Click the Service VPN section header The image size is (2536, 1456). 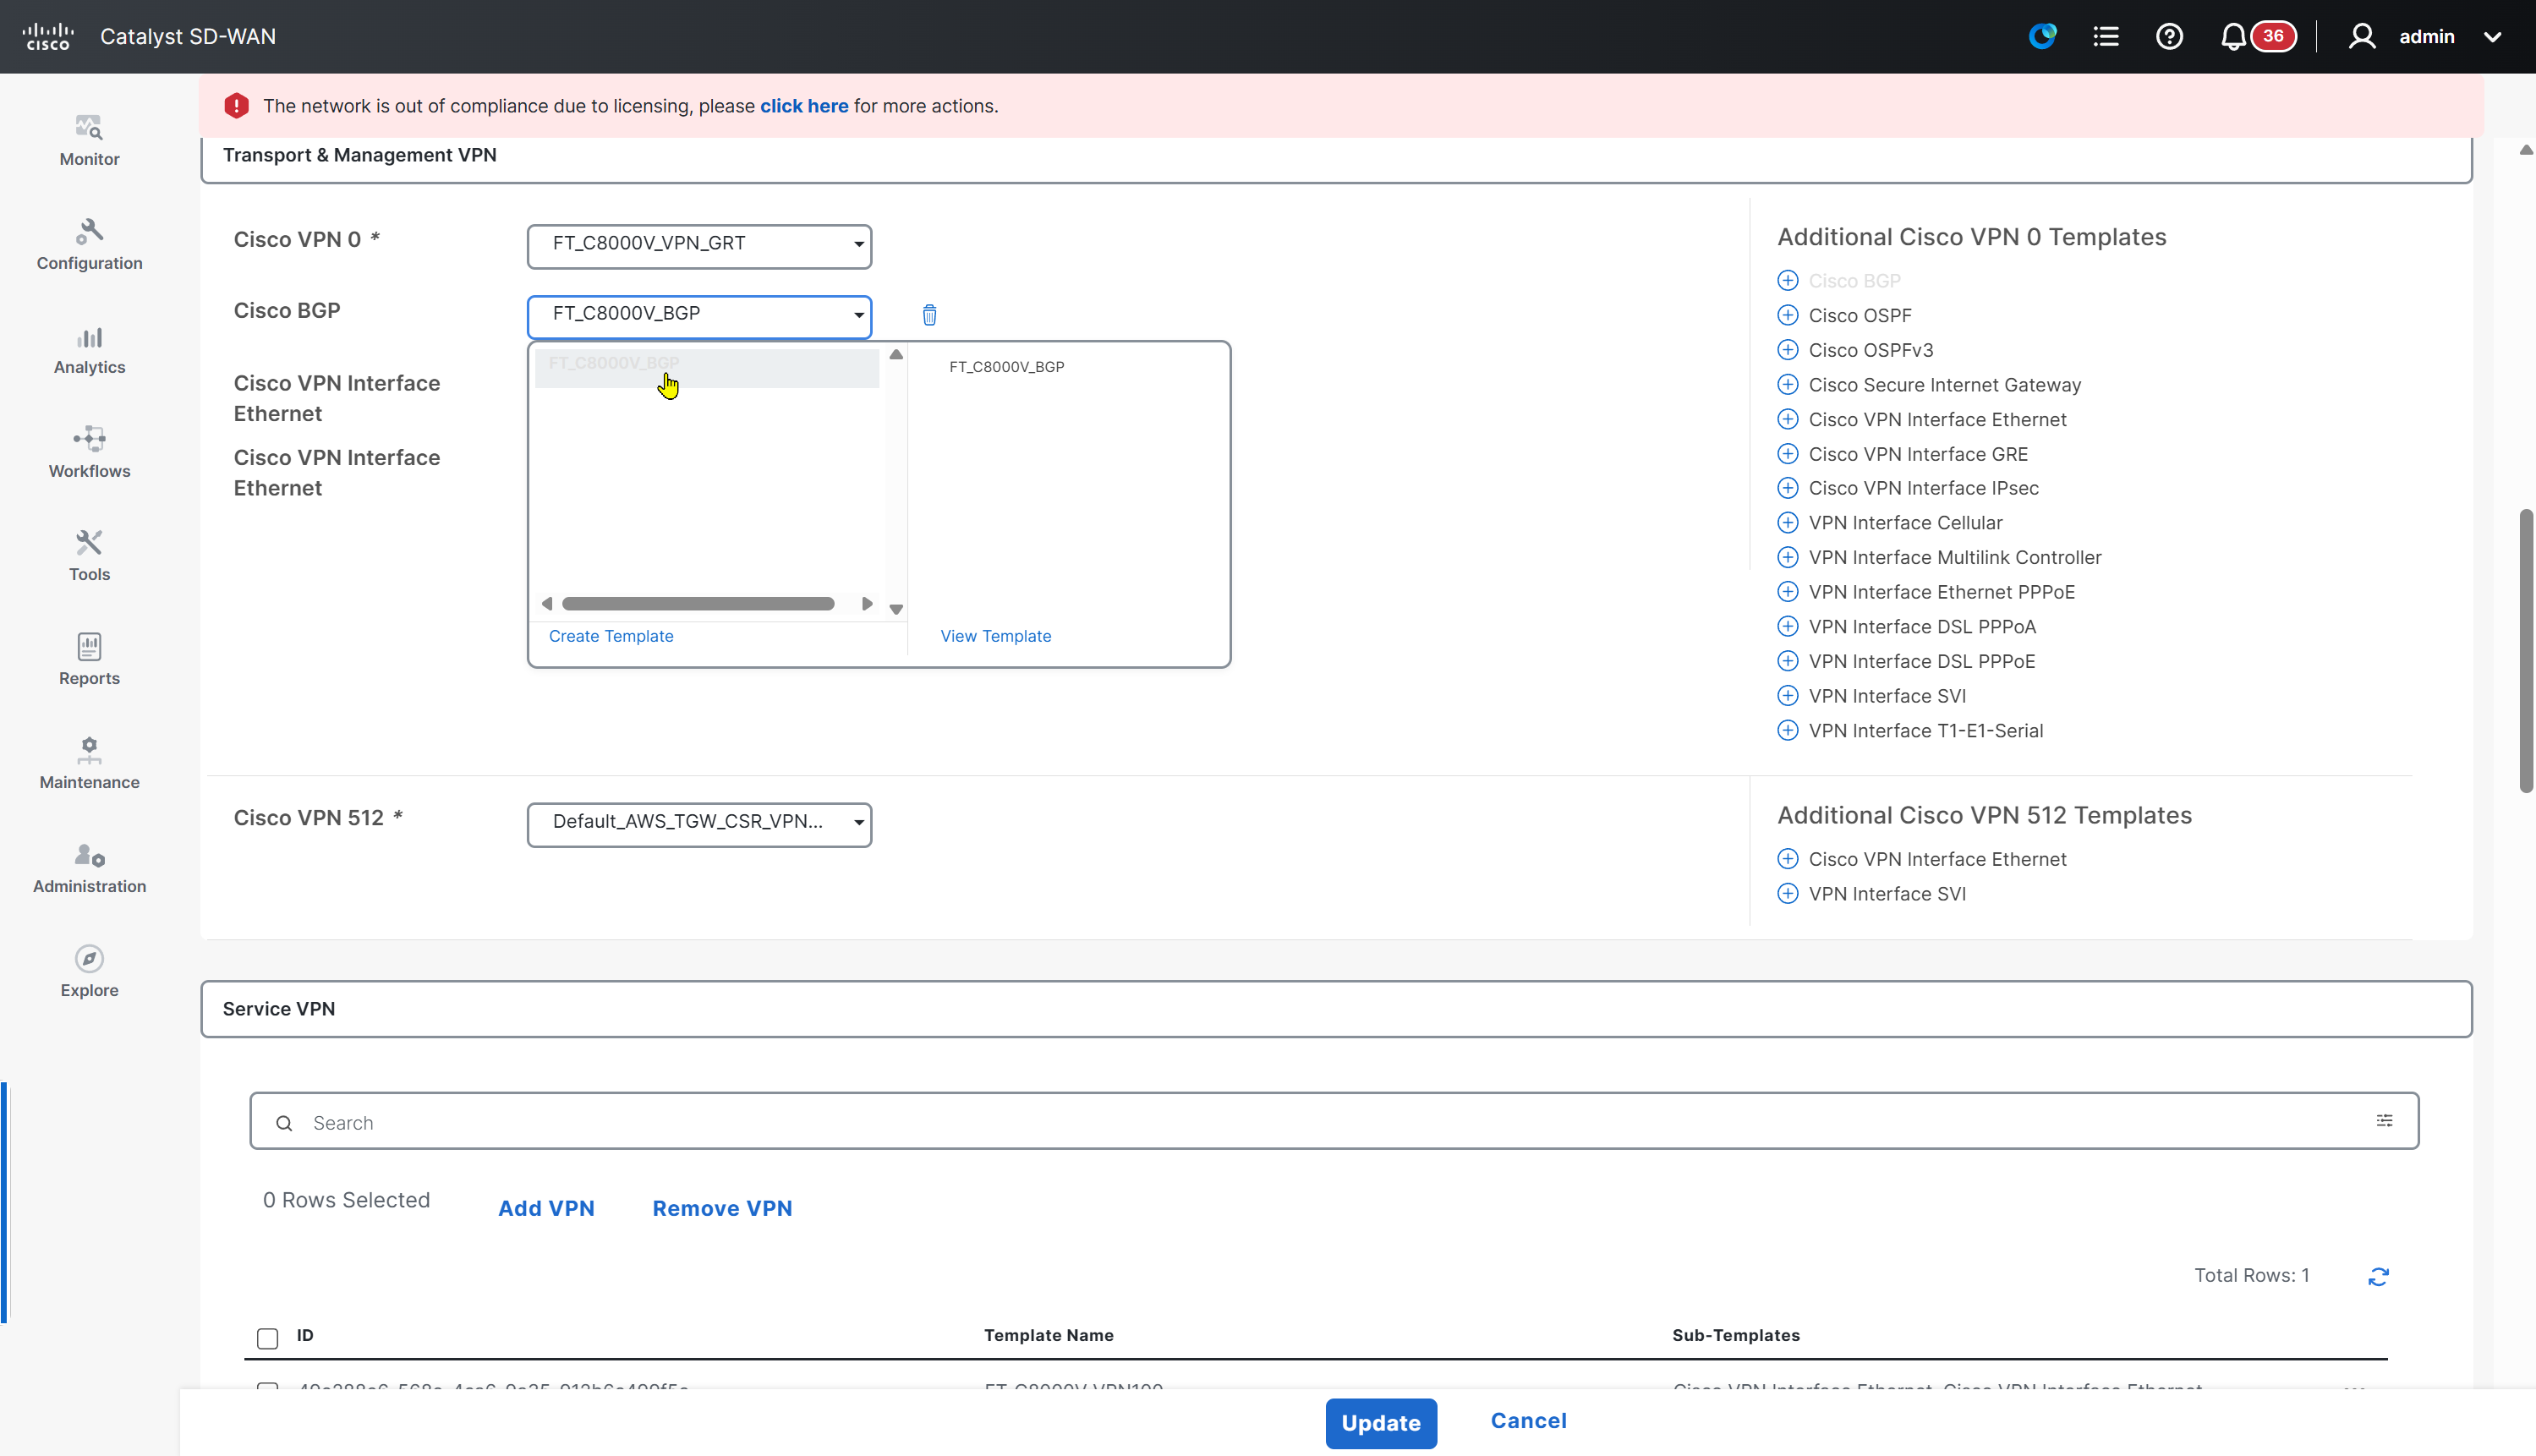tap(1336, 1009)
